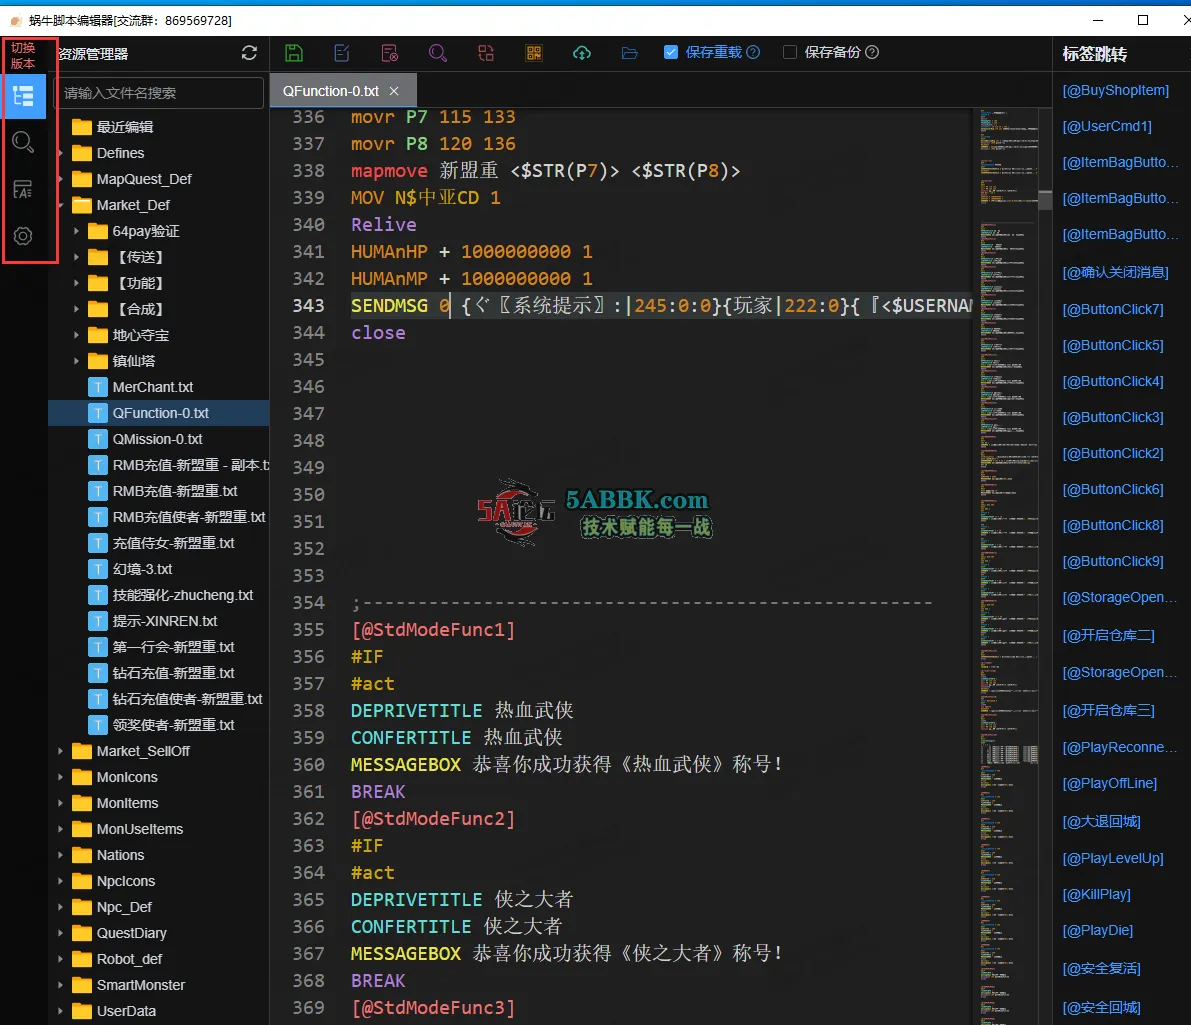Select the 最近编辑 folder
This screenshot has height=1025, width=1191.
125,127
